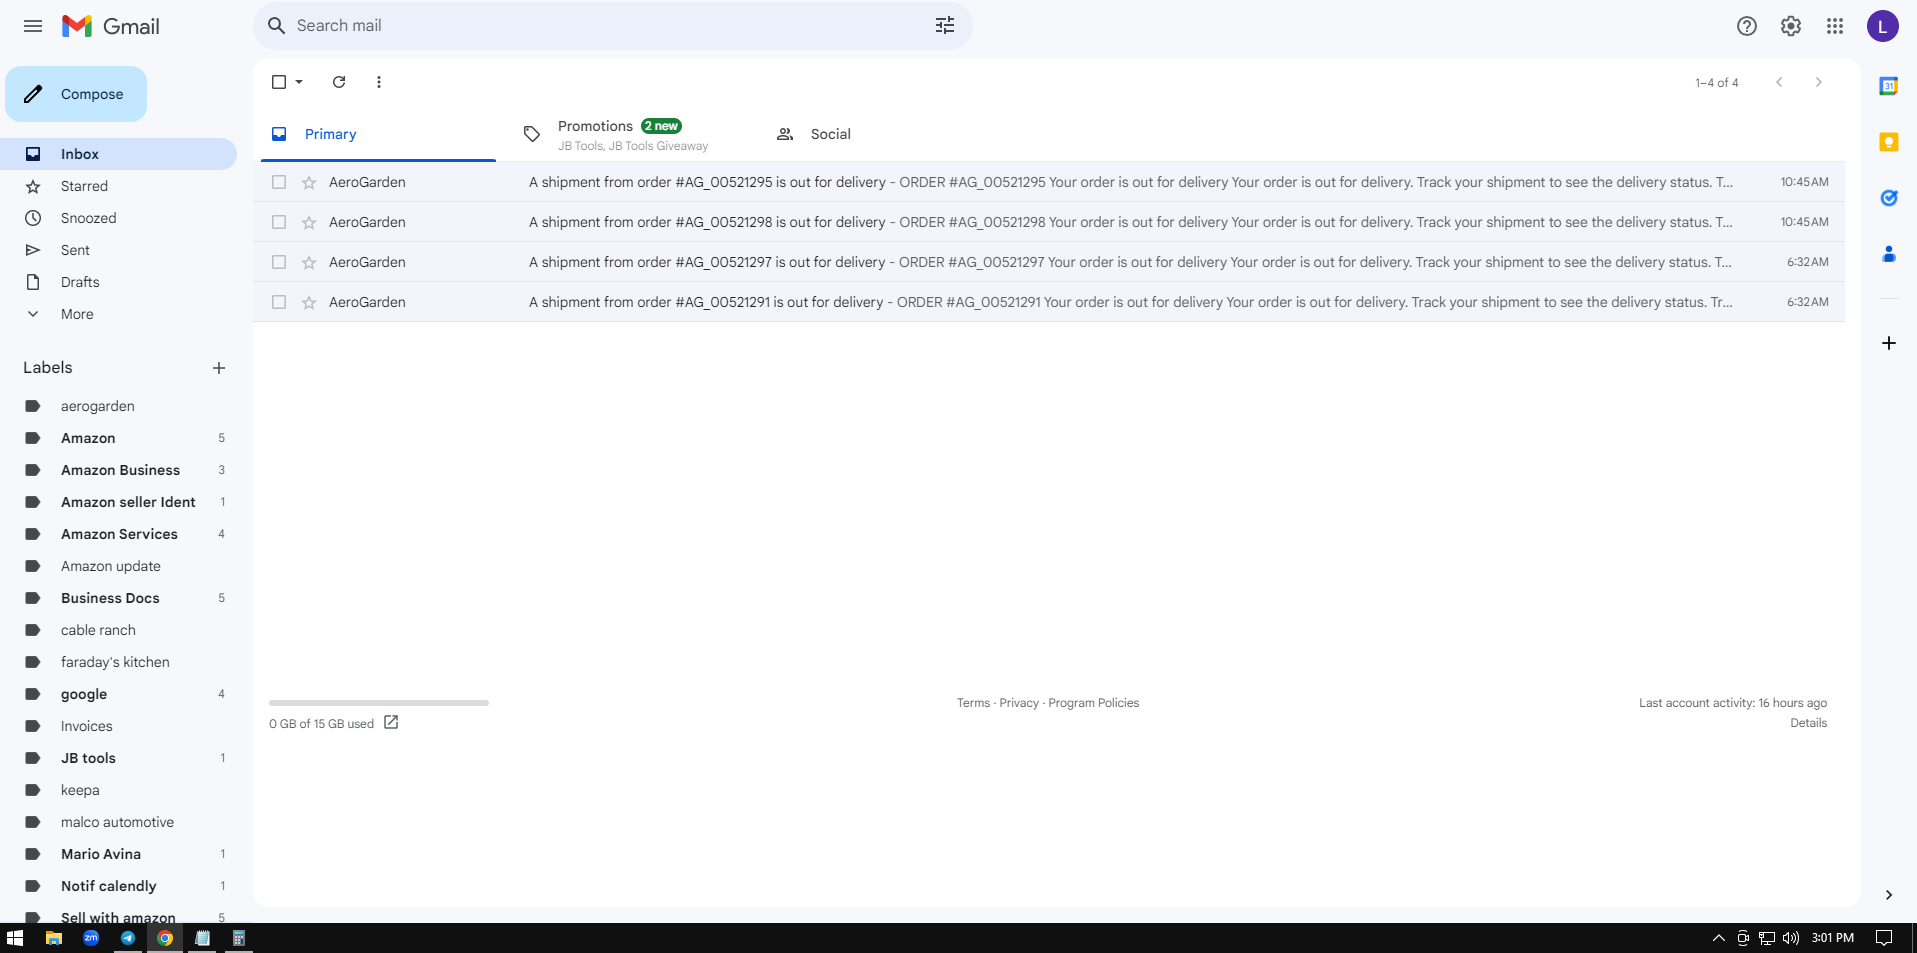1917x953 pixels.
Task: Open Windows Start menu
Action: coord(15,938)
